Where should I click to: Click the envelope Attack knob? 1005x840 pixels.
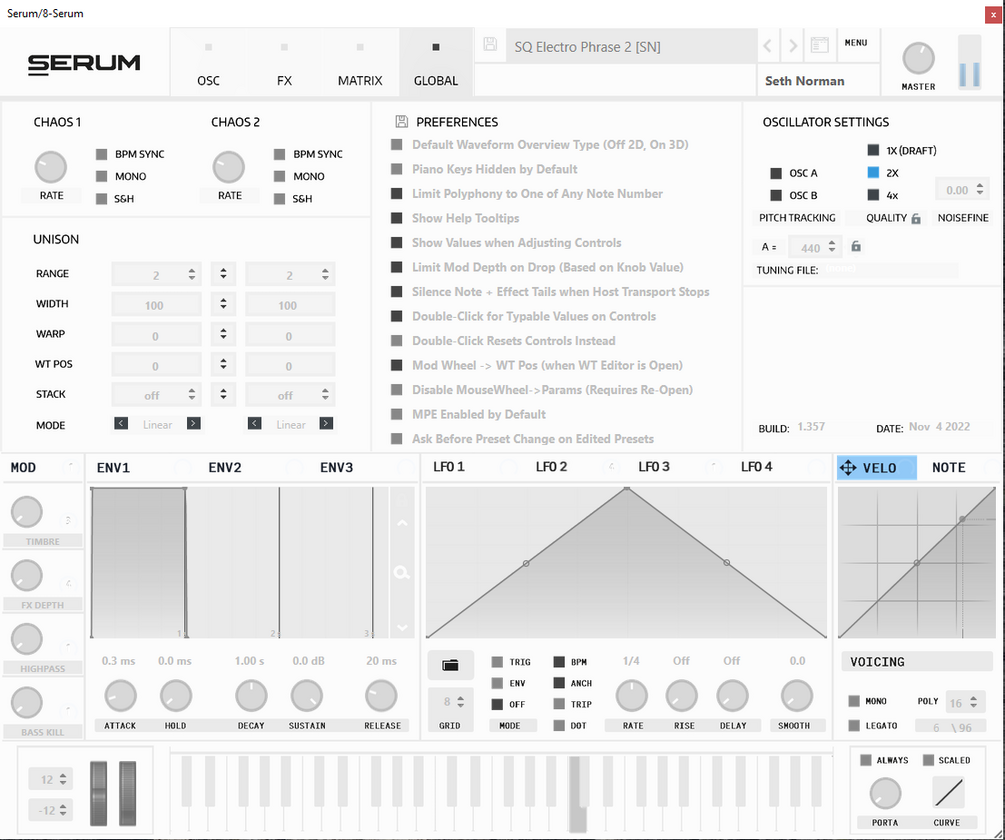pos(120,696)
